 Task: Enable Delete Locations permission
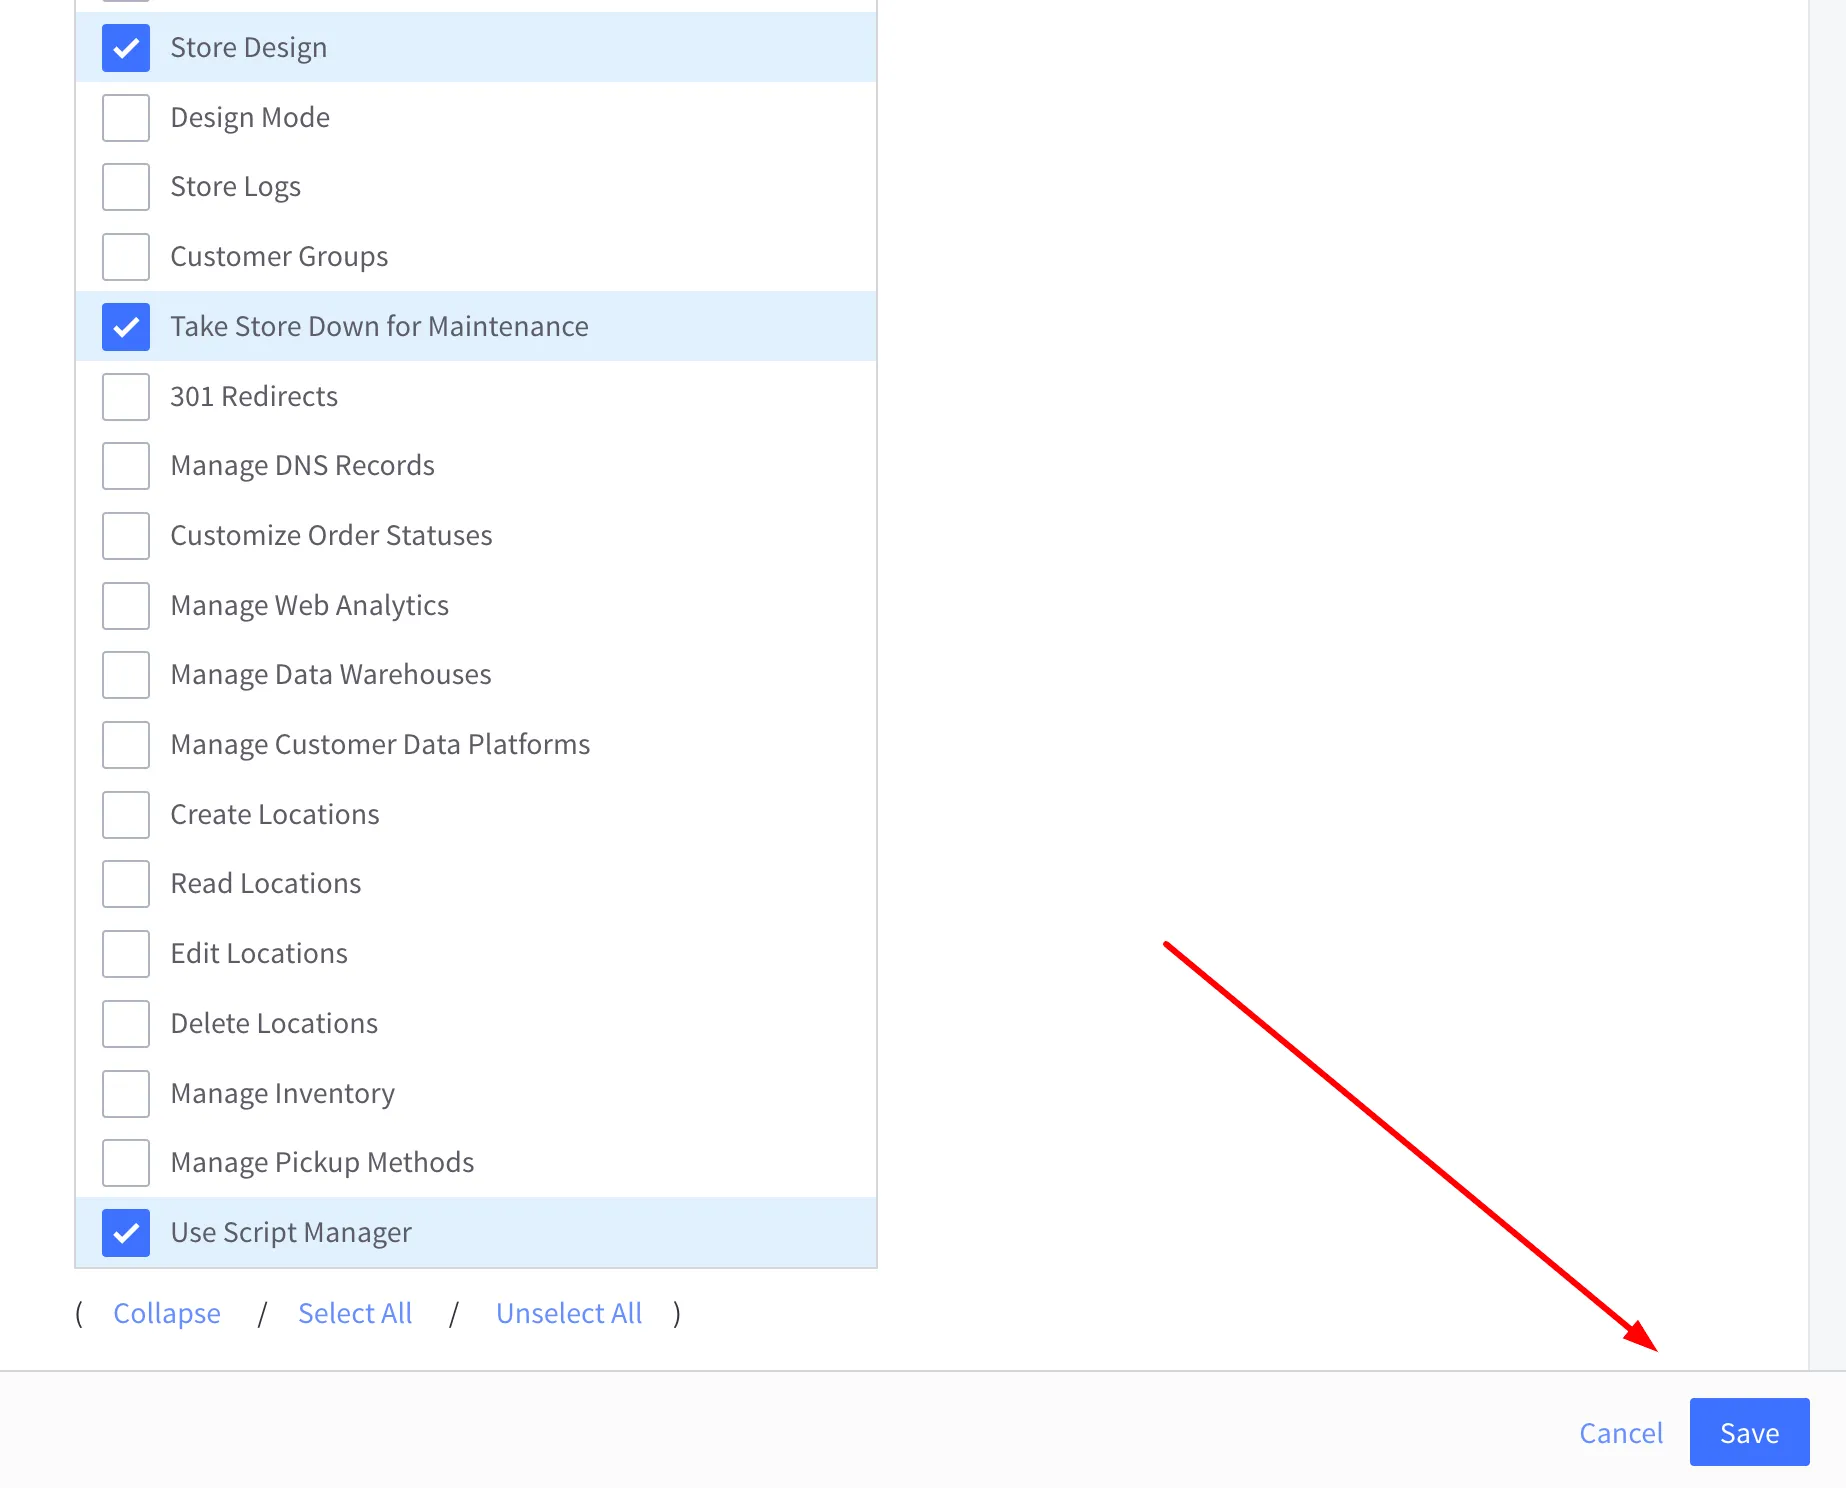126,1024
